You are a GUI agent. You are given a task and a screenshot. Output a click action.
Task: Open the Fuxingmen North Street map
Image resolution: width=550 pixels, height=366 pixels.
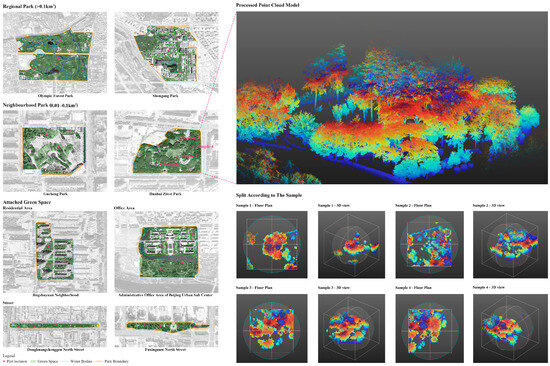[166, 326]
